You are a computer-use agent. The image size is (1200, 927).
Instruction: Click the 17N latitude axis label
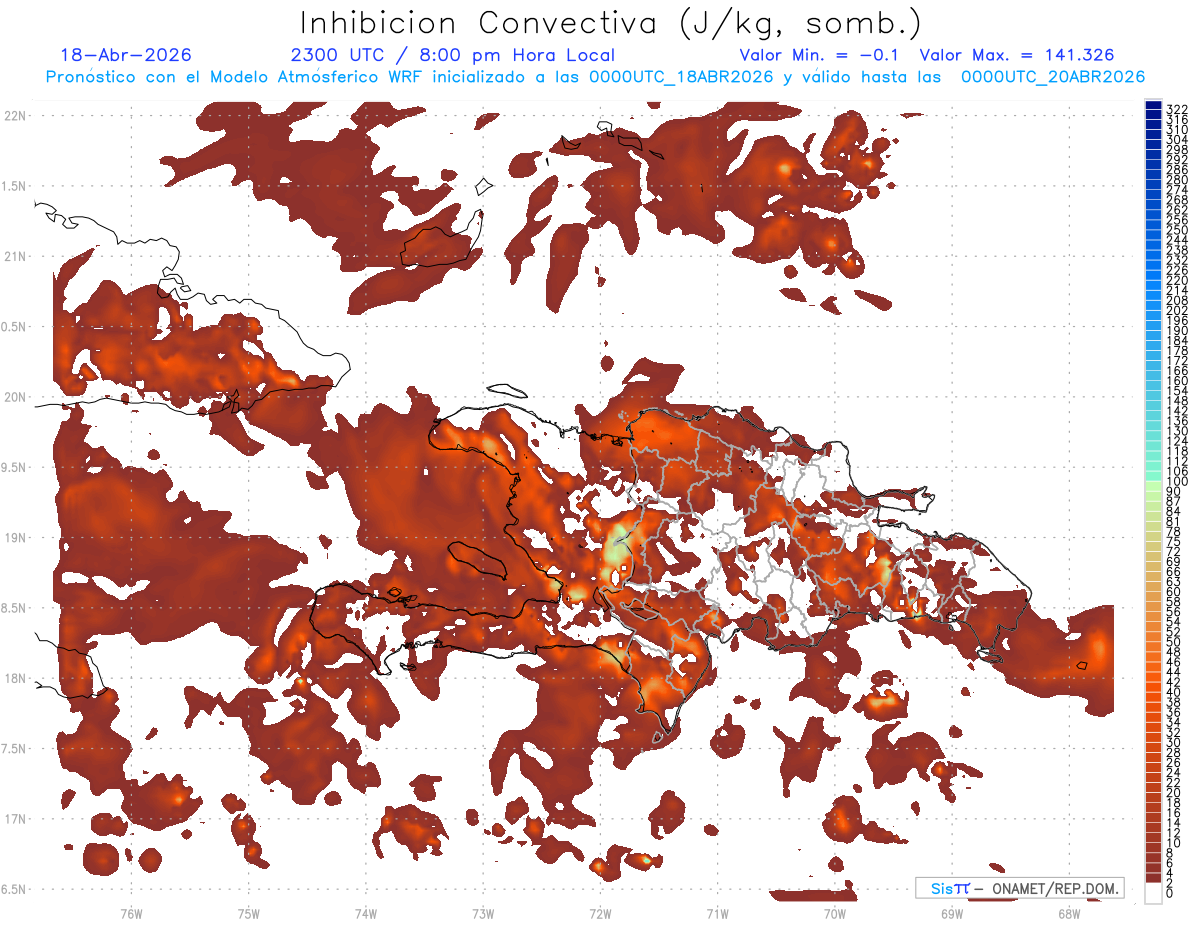(x=15, y=819)
